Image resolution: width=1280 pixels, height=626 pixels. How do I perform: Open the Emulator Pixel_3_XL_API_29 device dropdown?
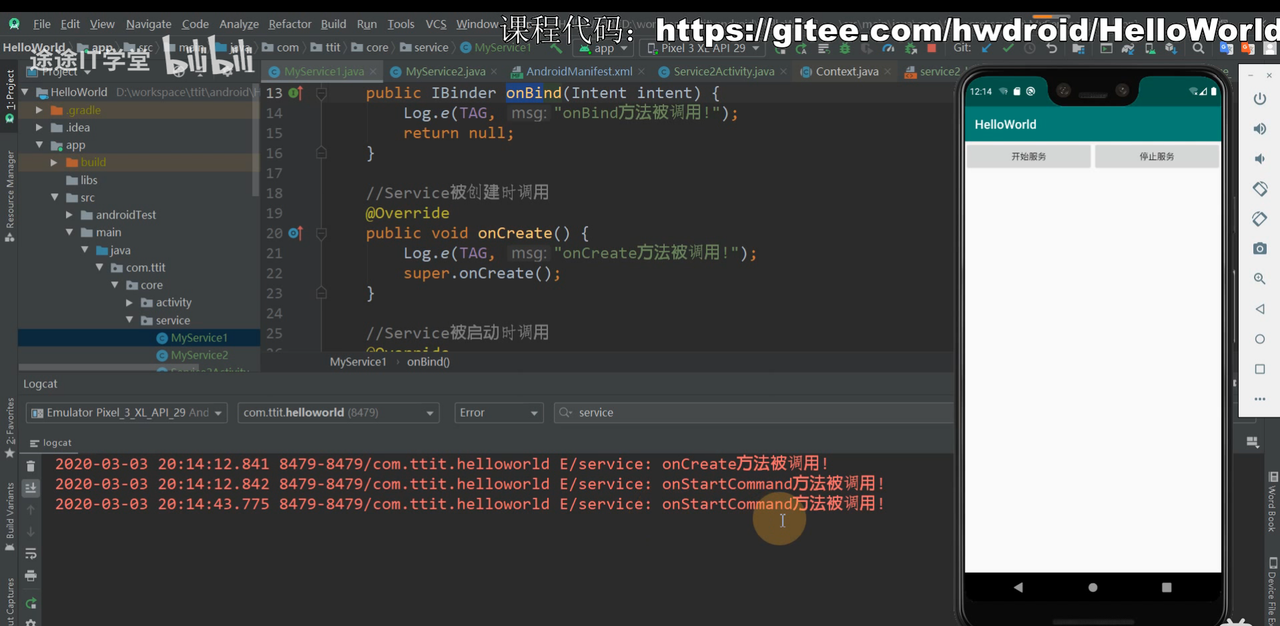coord(126,412)
